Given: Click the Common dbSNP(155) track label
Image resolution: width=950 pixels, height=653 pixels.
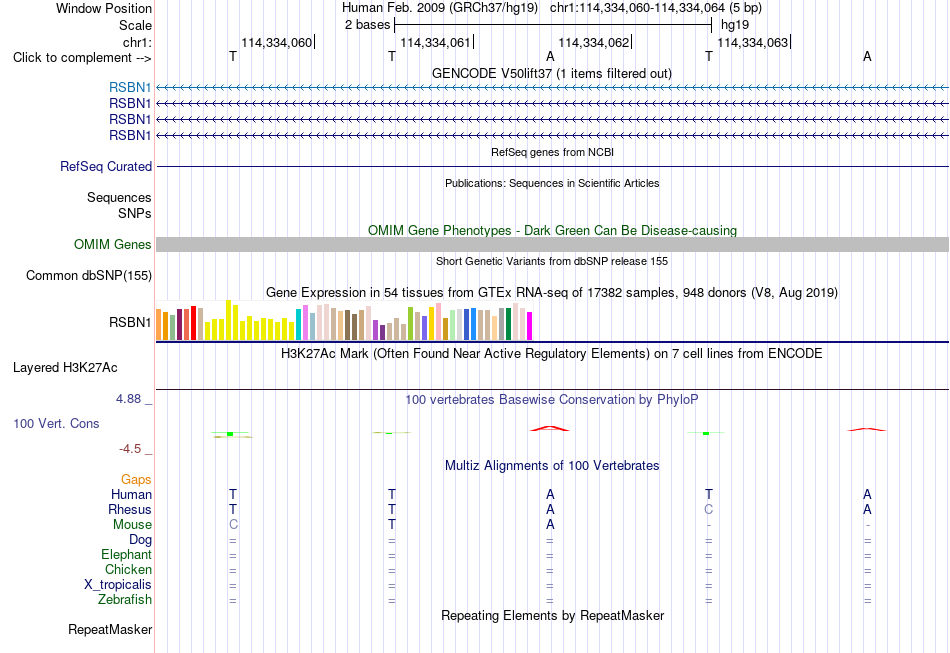Looking at the screenshot, I should [x=89, y=276].
